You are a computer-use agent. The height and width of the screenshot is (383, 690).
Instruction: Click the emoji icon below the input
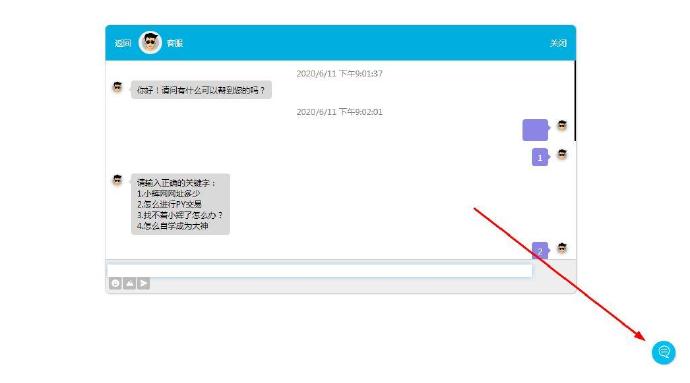[115, 284]
